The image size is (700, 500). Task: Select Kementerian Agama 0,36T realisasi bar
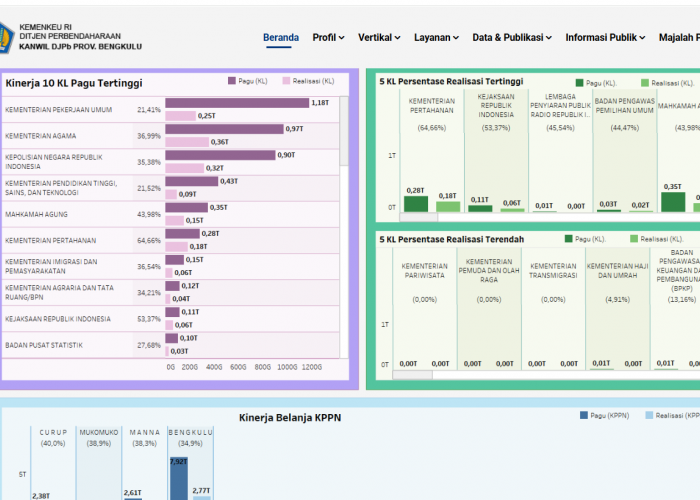click(187, 142)
